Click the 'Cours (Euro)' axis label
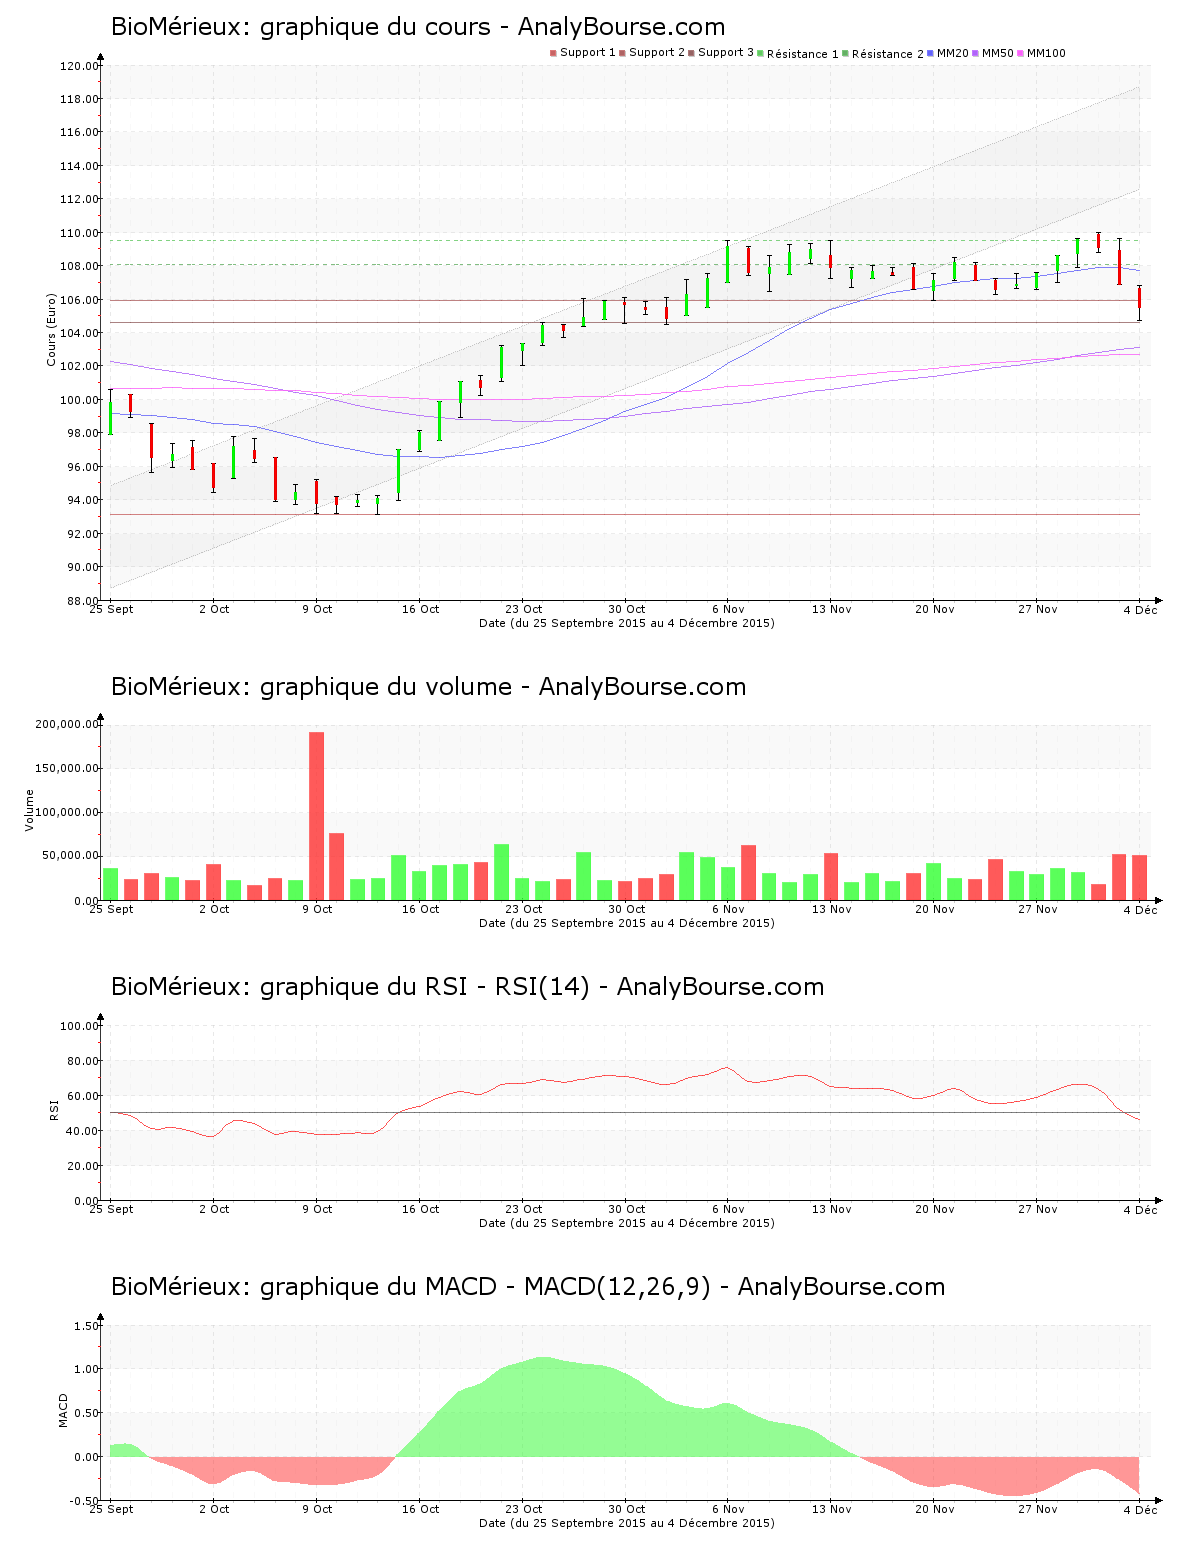Viewport: 1200px width, 1550px height. click(51, 330)
